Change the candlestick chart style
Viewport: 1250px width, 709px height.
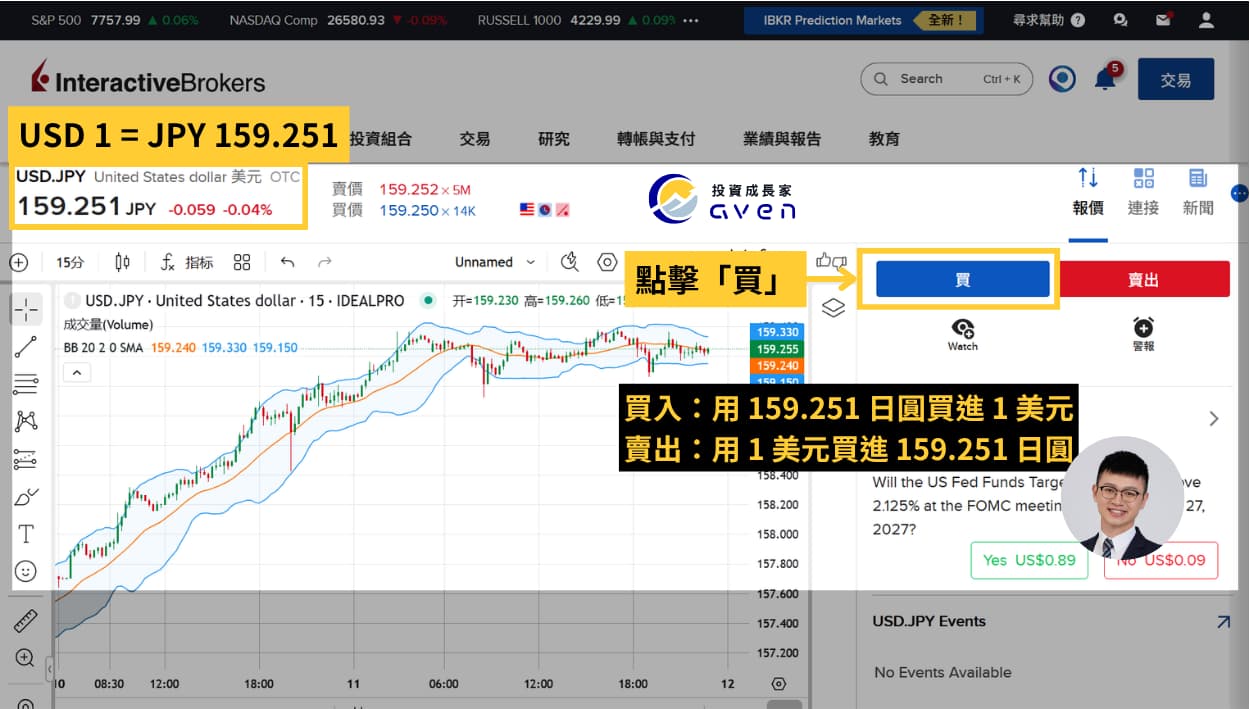[123, 263]
